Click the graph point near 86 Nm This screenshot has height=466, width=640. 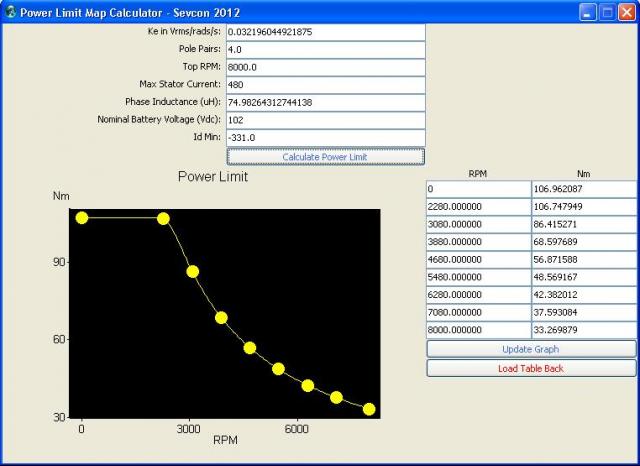pos(193,272)
